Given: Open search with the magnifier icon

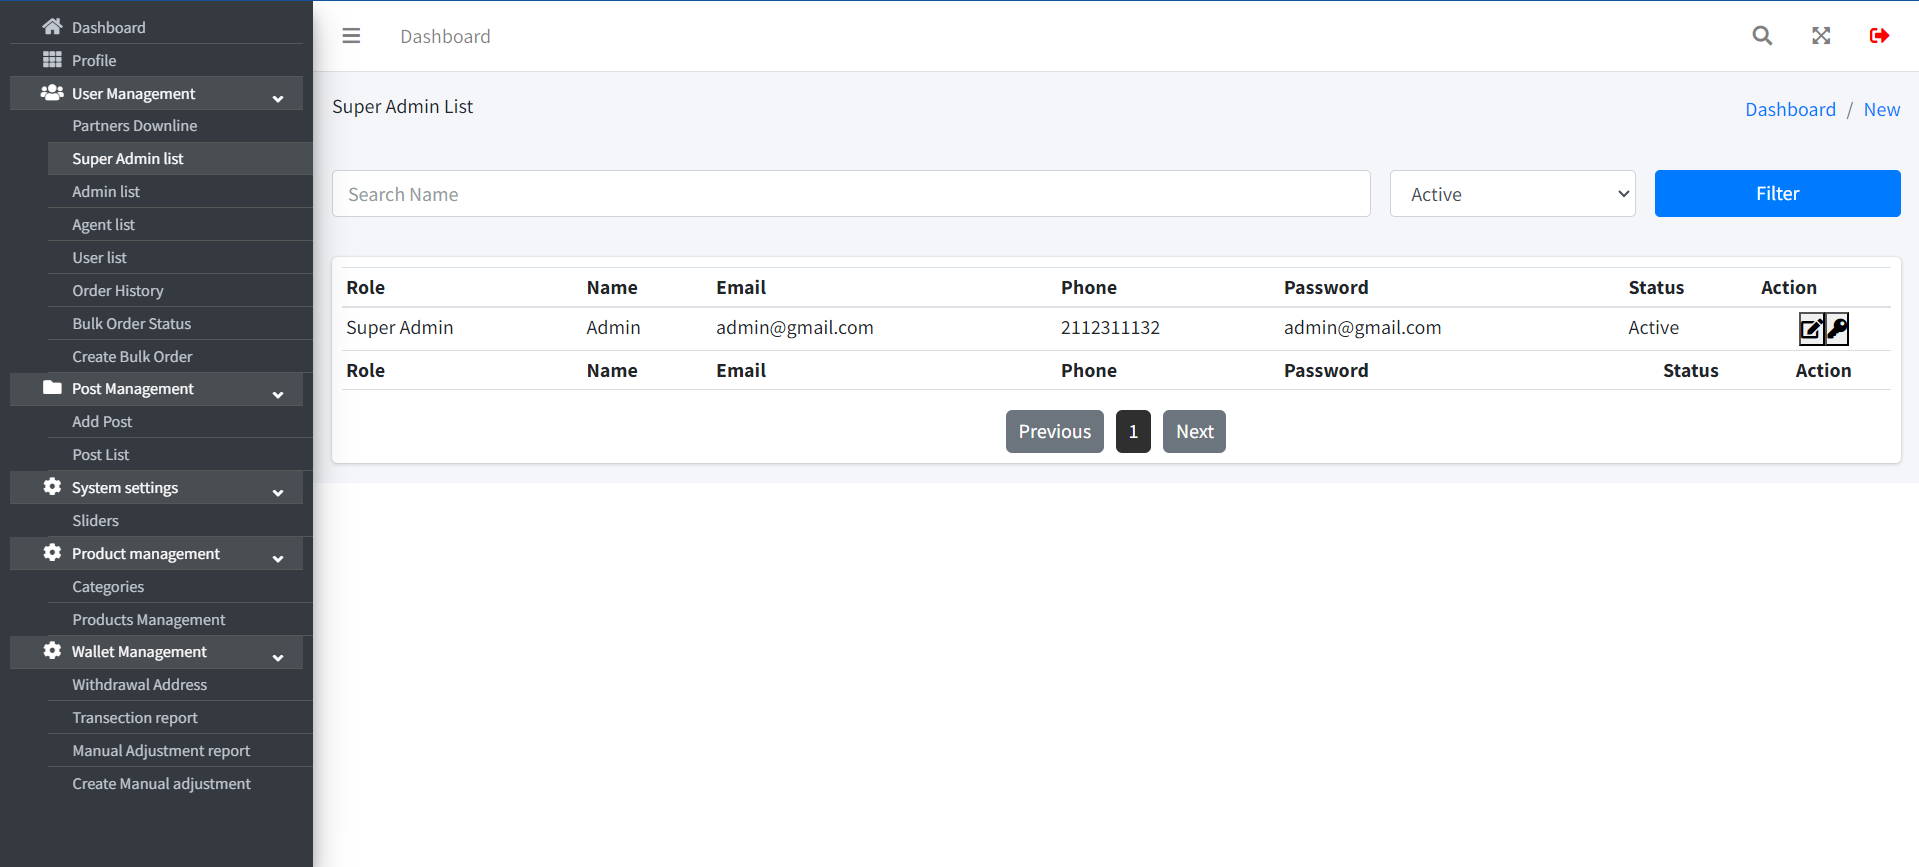Looking at the screenshot, I should coord(1762,36).
